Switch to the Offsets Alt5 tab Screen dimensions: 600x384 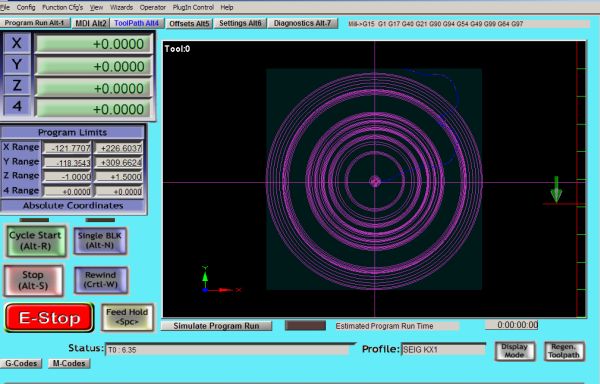click(x=189, y=24)
